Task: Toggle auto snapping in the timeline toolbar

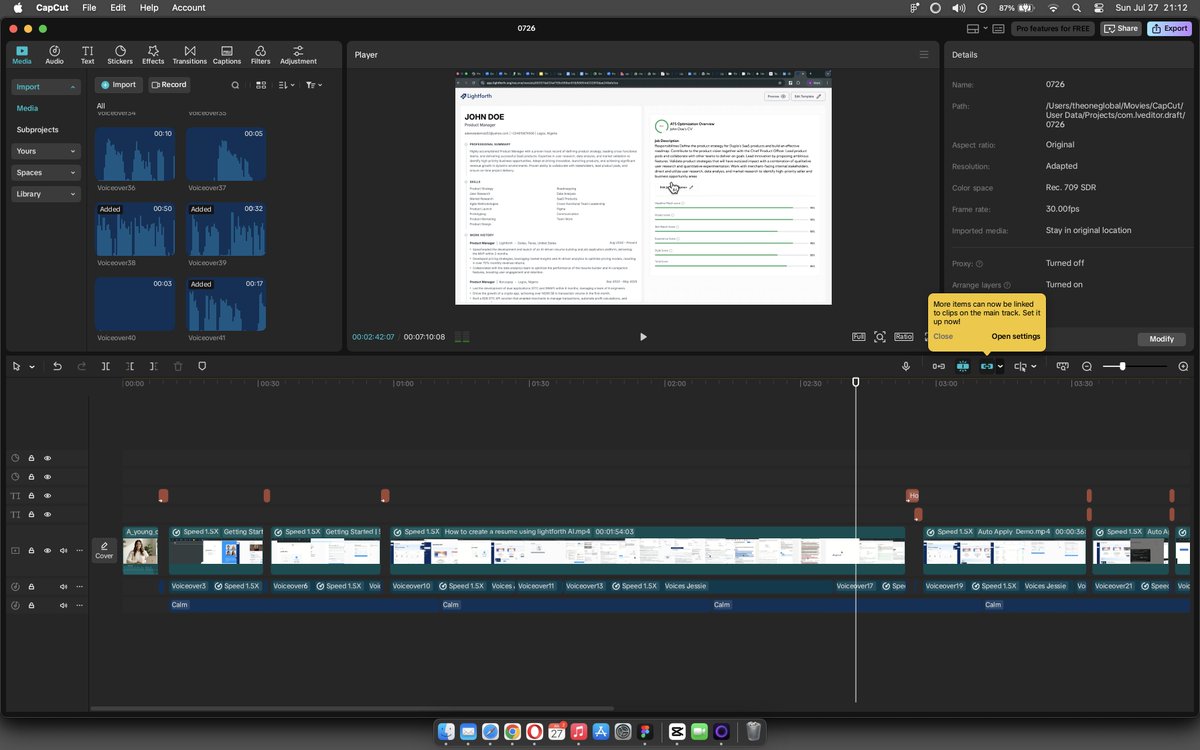Action: (963, 367)
